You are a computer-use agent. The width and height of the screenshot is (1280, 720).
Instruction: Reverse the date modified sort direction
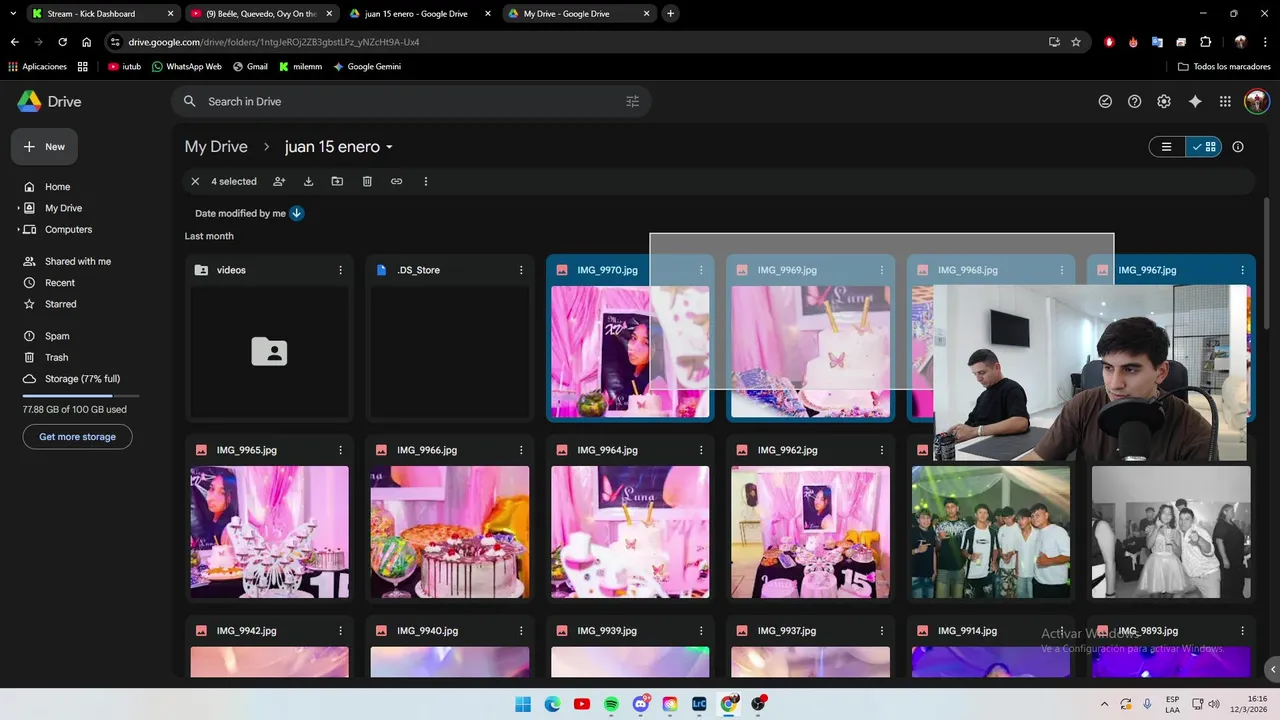[297, 213]
